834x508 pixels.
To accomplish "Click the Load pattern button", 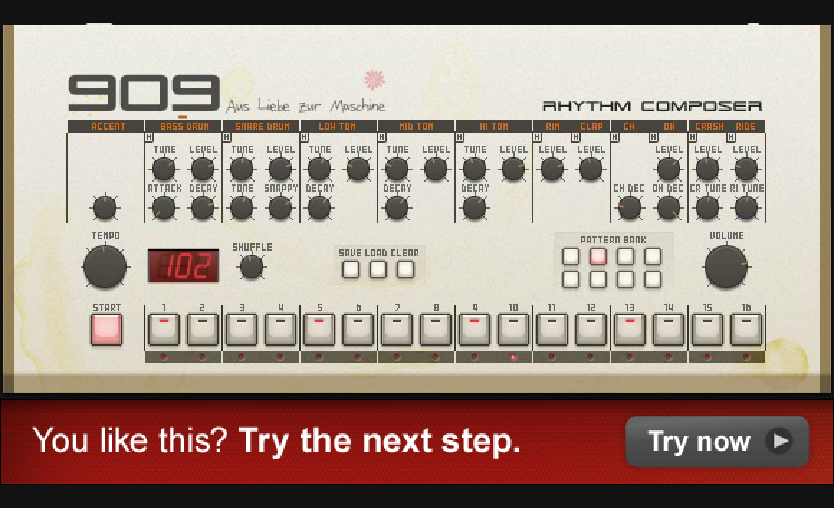I will pyautogui.click(x=378, y=269).
